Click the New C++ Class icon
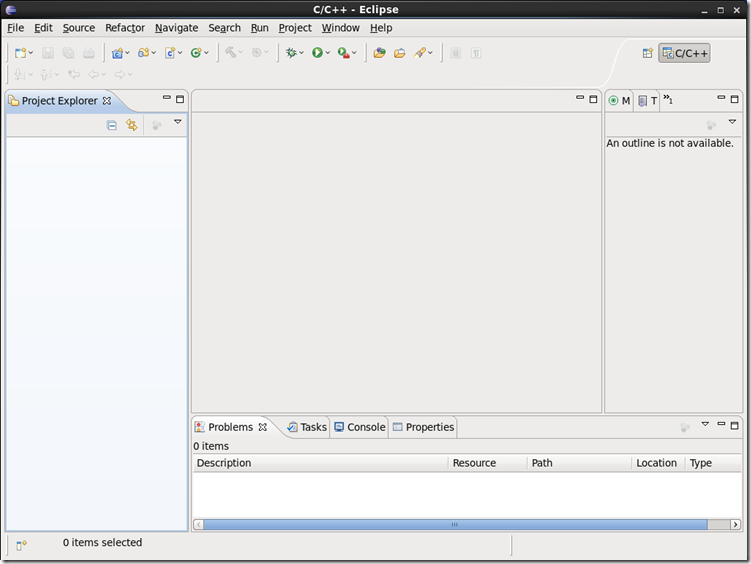The image size is (751, 564). [196, 53]
